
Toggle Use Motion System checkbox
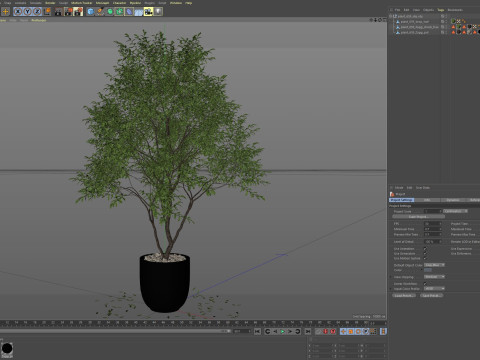425,258
